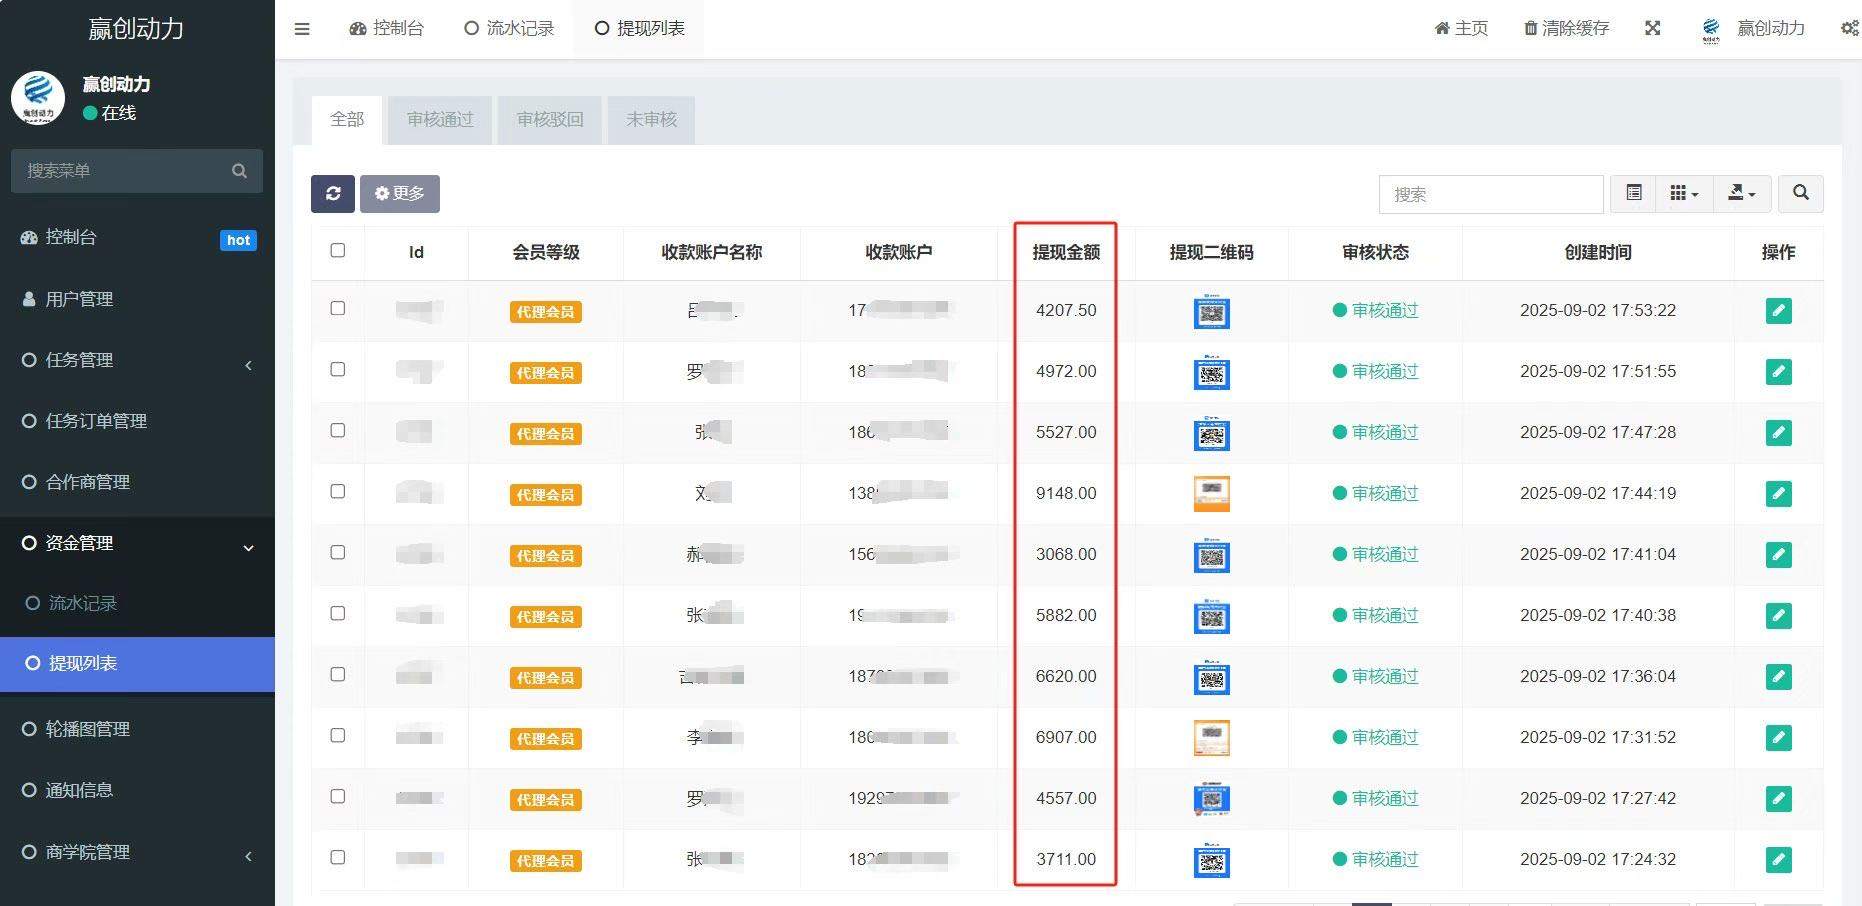Open the 控制台 top tab
This screenshot has height=906, width=1862.
point(386,28)
